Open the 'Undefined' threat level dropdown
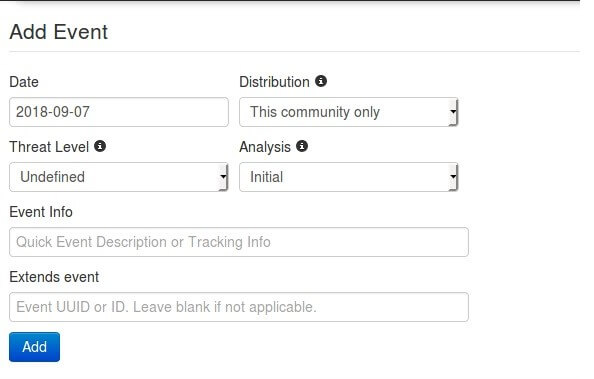Viewport: 594px width, 379px height. (x=119, y=177)
